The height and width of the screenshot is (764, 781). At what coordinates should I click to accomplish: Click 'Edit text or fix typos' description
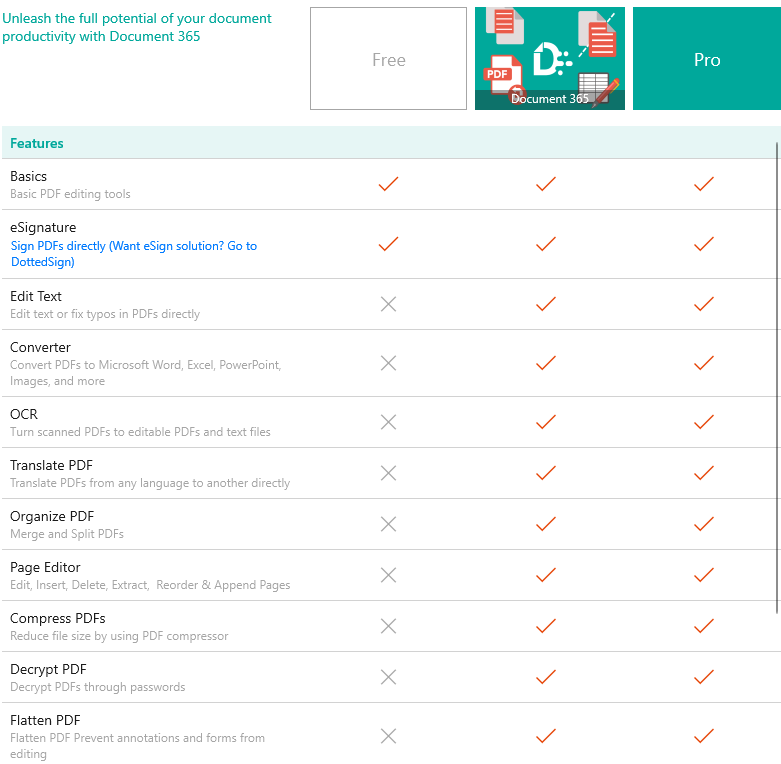point(105,314)
